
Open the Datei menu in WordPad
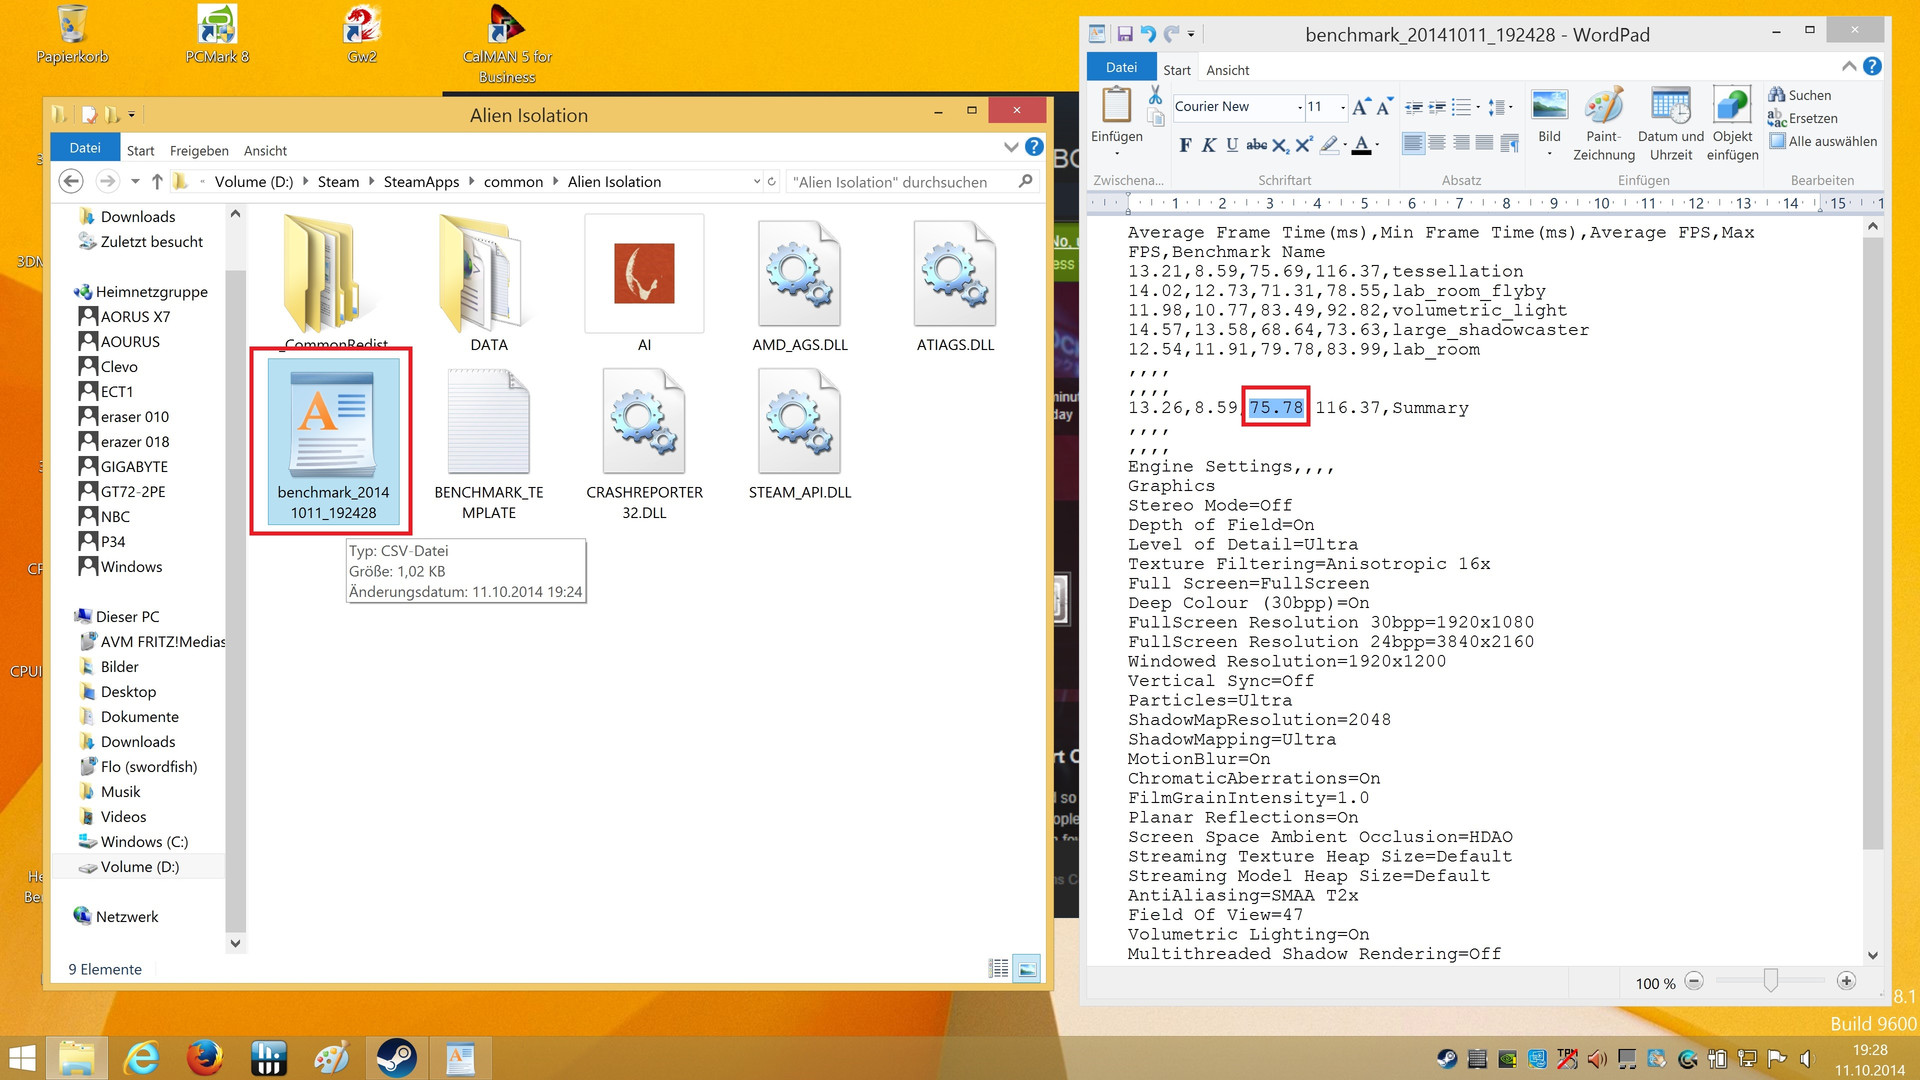pyautogui.click(x=1121, y=67)
